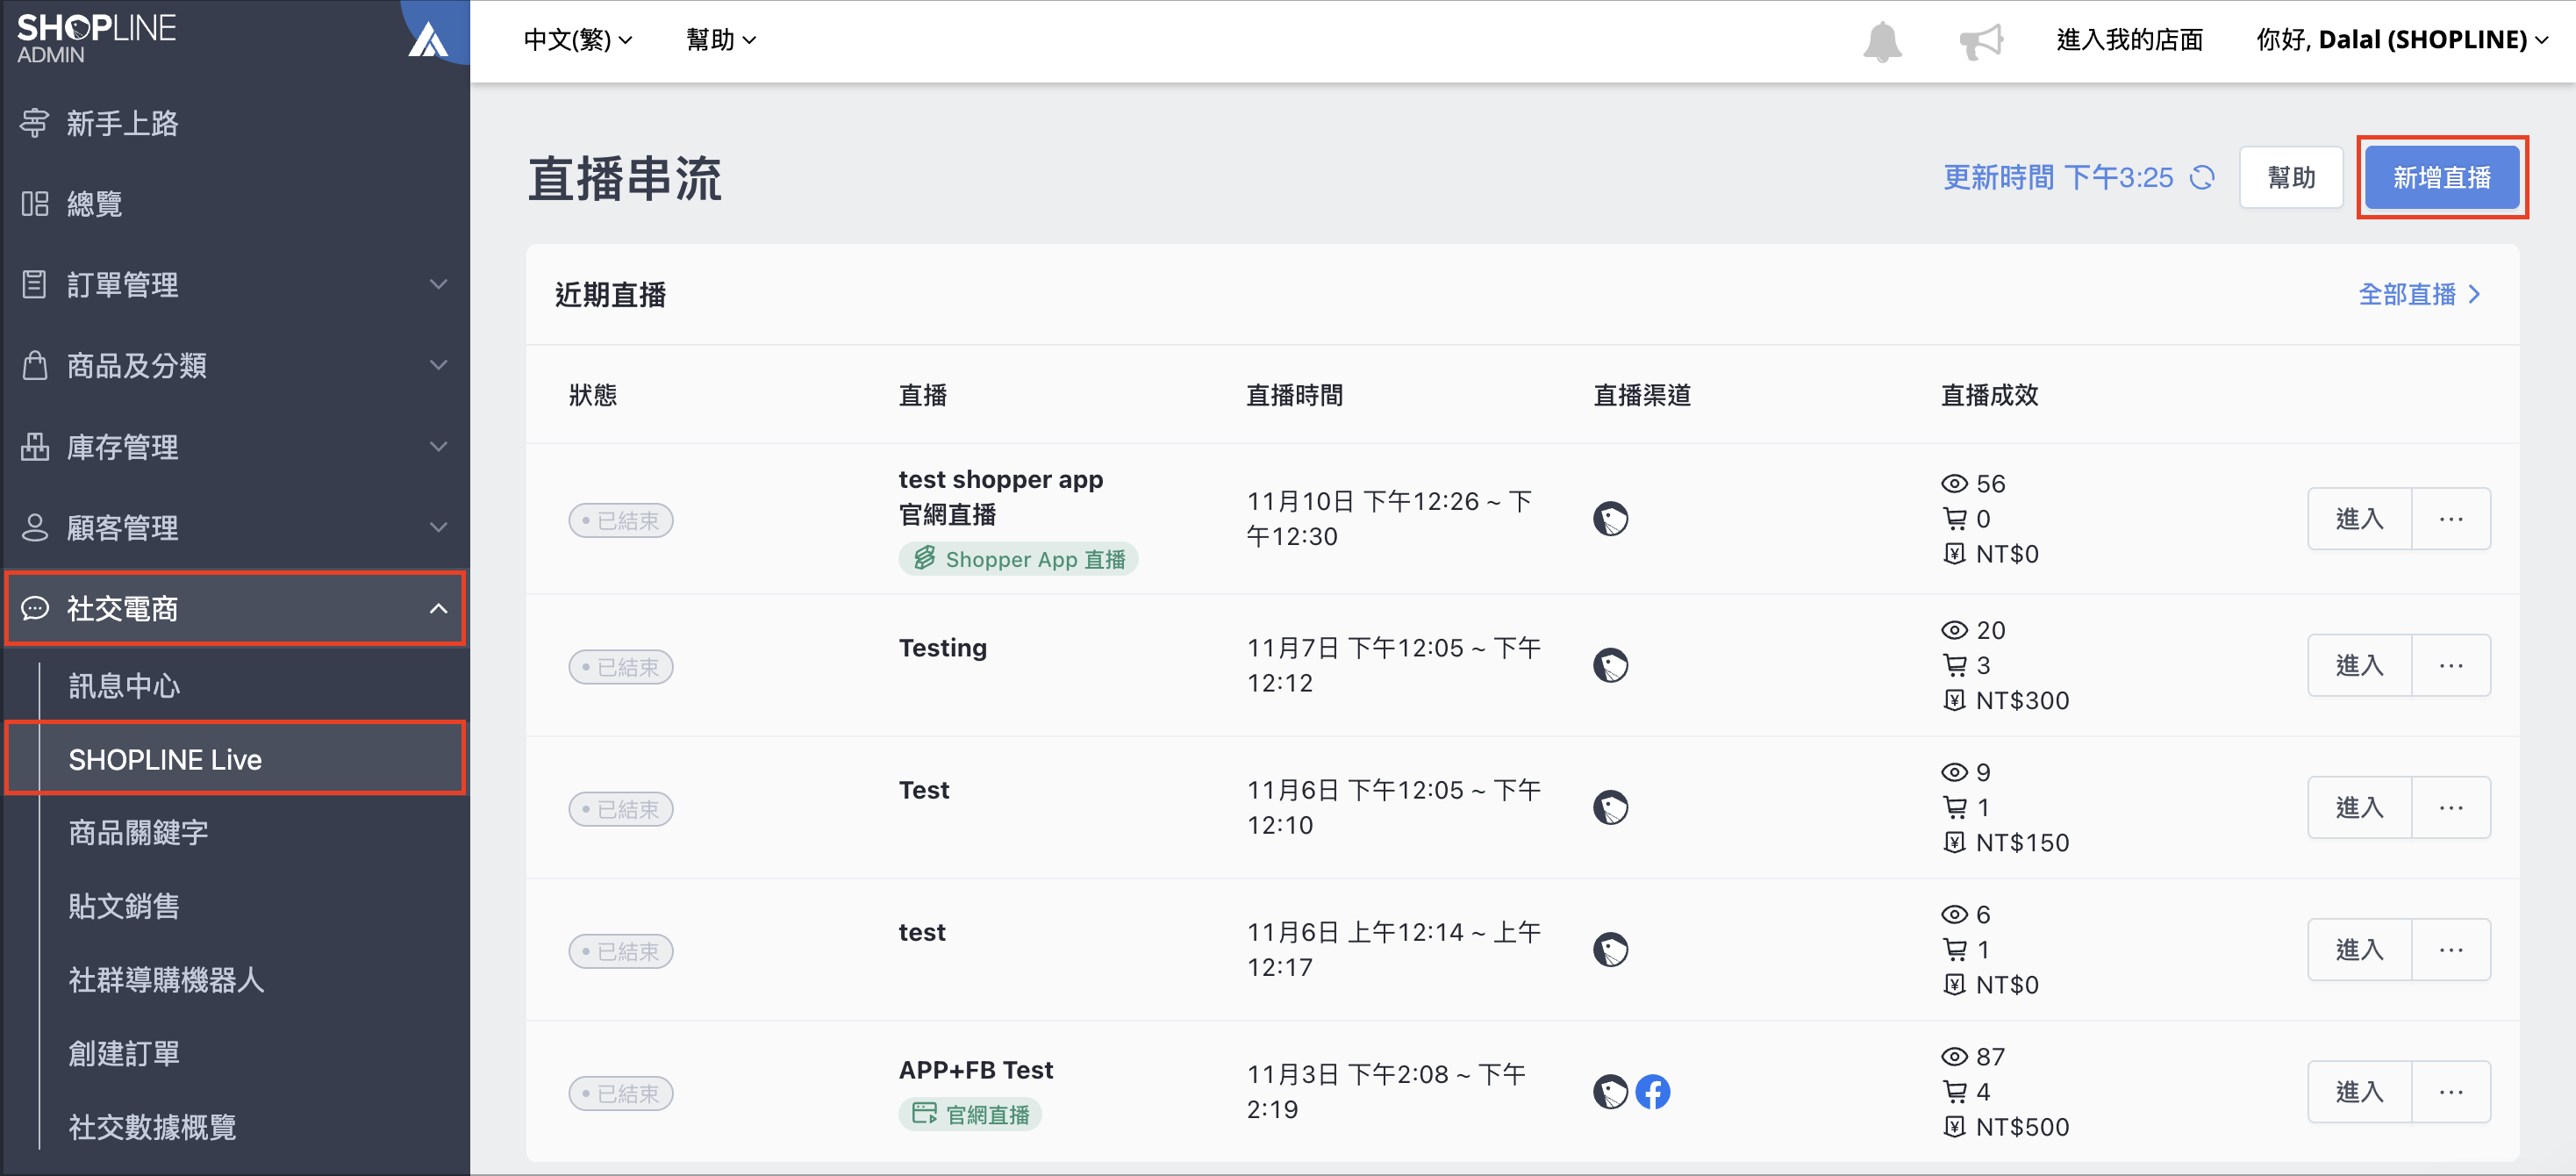Open the 全部直播 link
Image resolution: width=2576 pixels, height=1176 pixels.
pyautogui.click(x=2419, y=294)
